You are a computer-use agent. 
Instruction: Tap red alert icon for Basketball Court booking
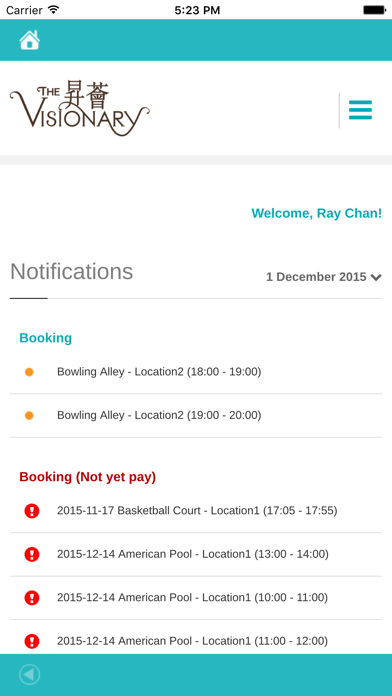[x=32, y=511]
